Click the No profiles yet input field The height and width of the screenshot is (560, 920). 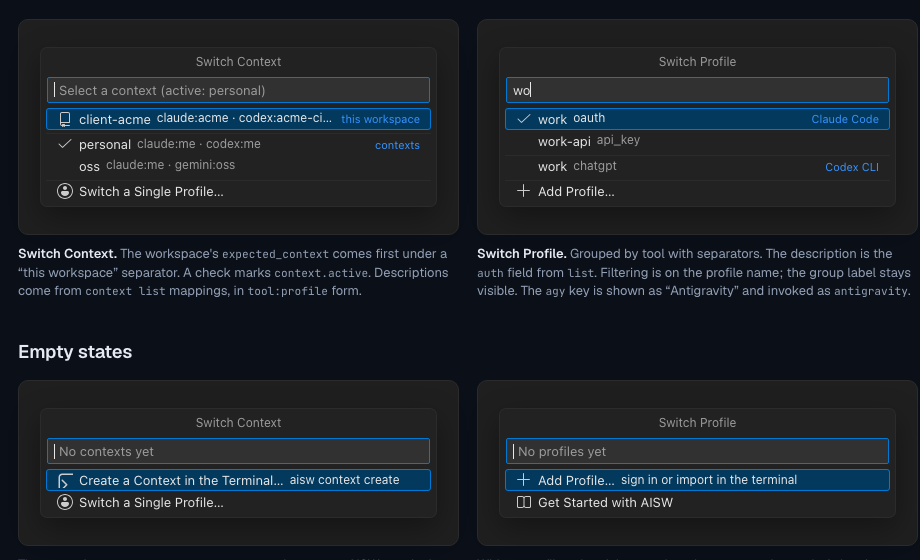coord(697,451)
